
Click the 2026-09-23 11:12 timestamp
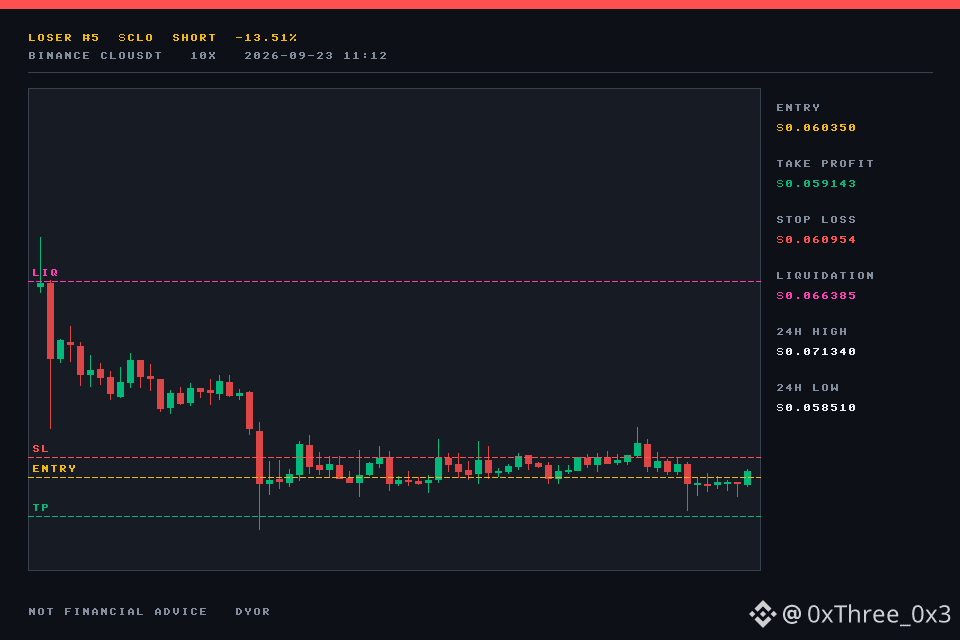316,56
